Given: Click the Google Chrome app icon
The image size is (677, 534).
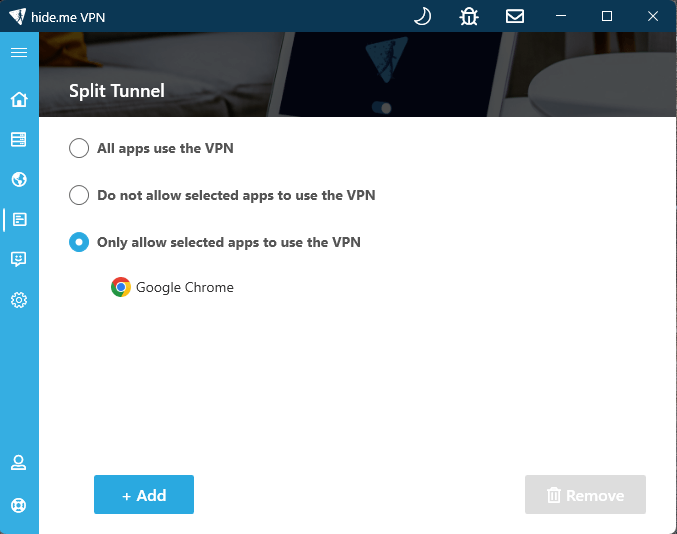Looking at the screenshot, I should pyautogui.click(x=121, y=287).
